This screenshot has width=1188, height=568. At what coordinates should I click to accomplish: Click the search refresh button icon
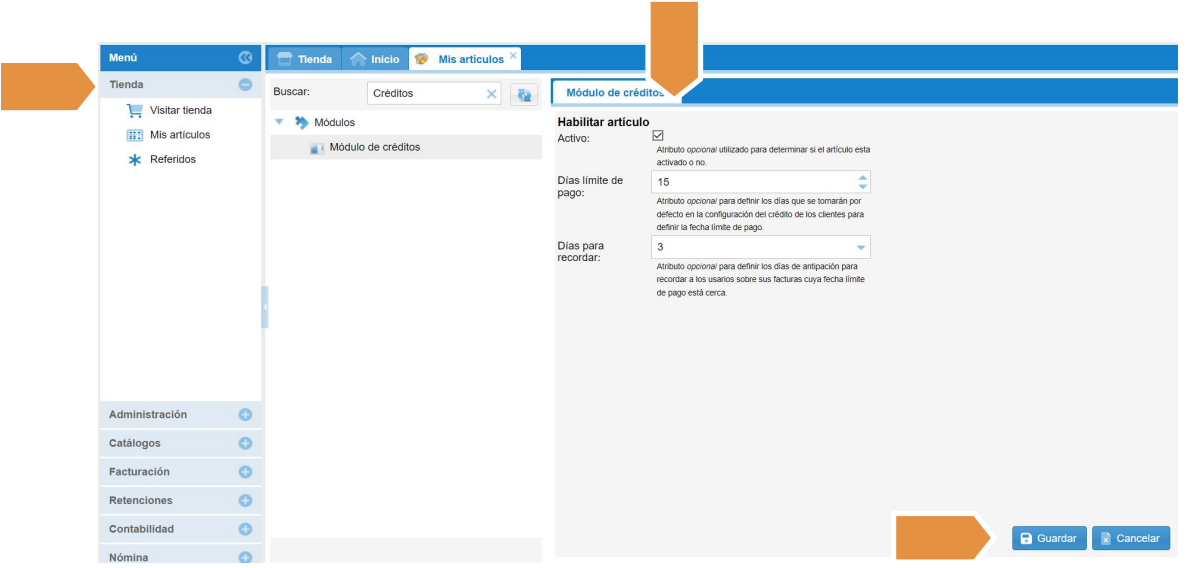point(524,94)
